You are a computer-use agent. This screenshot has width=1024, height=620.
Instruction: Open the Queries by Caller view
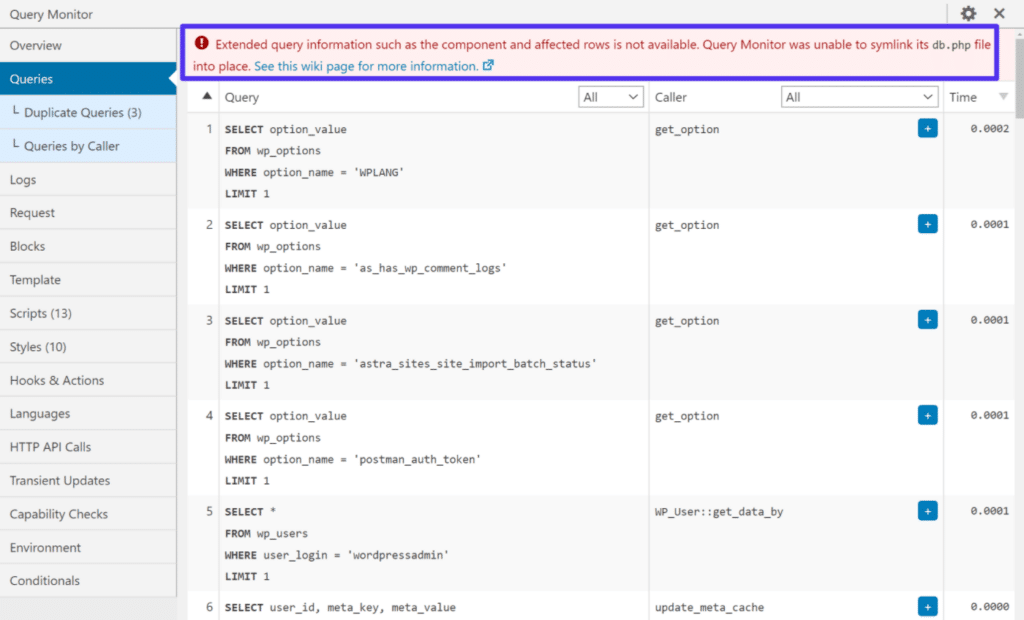coord(75,145)
